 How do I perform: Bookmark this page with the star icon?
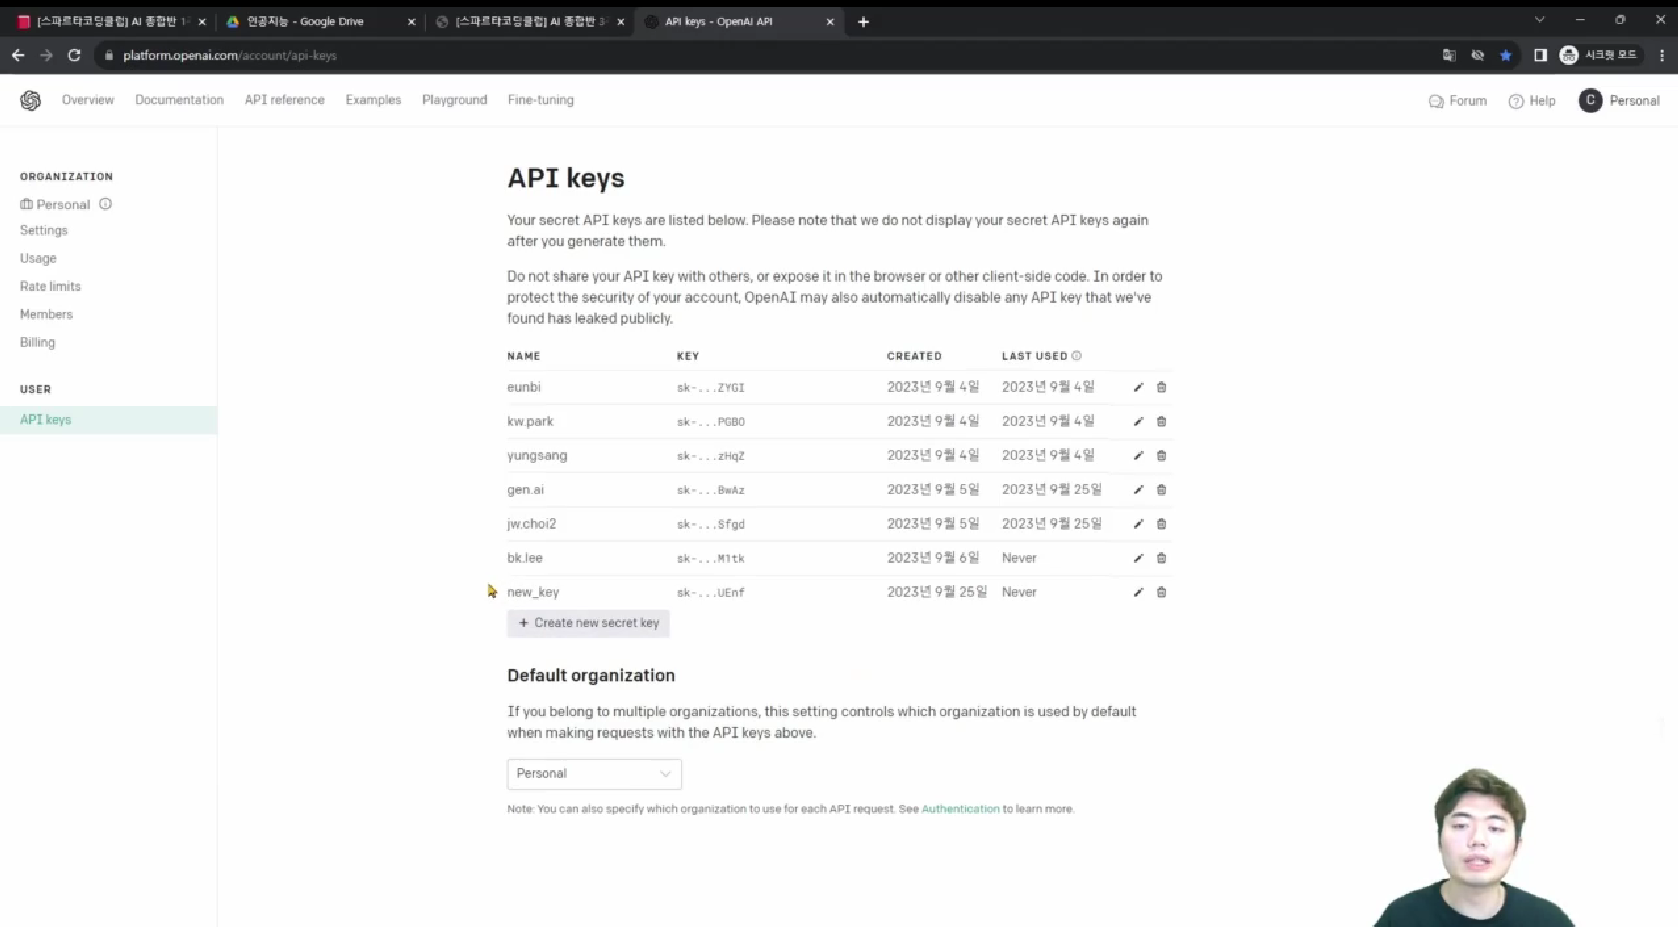point(1506,55)
